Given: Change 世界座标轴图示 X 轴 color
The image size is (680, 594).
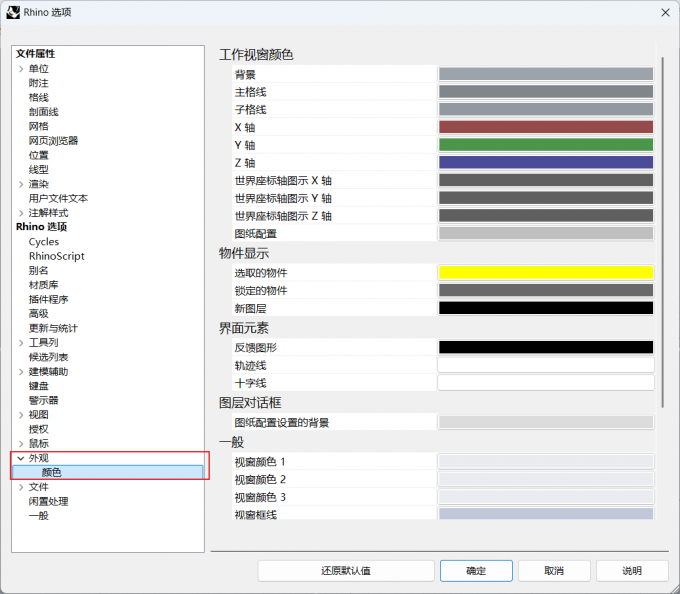Looking at the screenshot, I should [546, 180].
